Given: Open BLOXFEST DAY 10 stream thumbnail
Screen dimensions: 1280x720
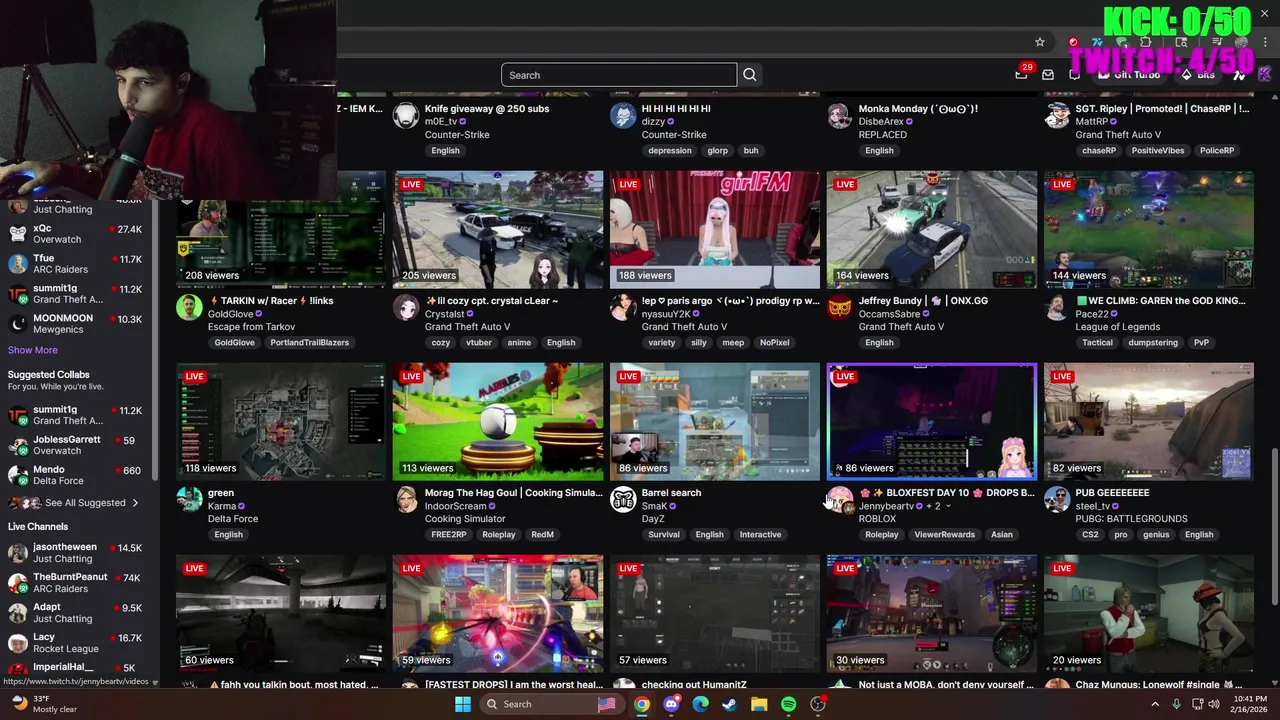Looking at the screenshot, I should pos(932,421).
